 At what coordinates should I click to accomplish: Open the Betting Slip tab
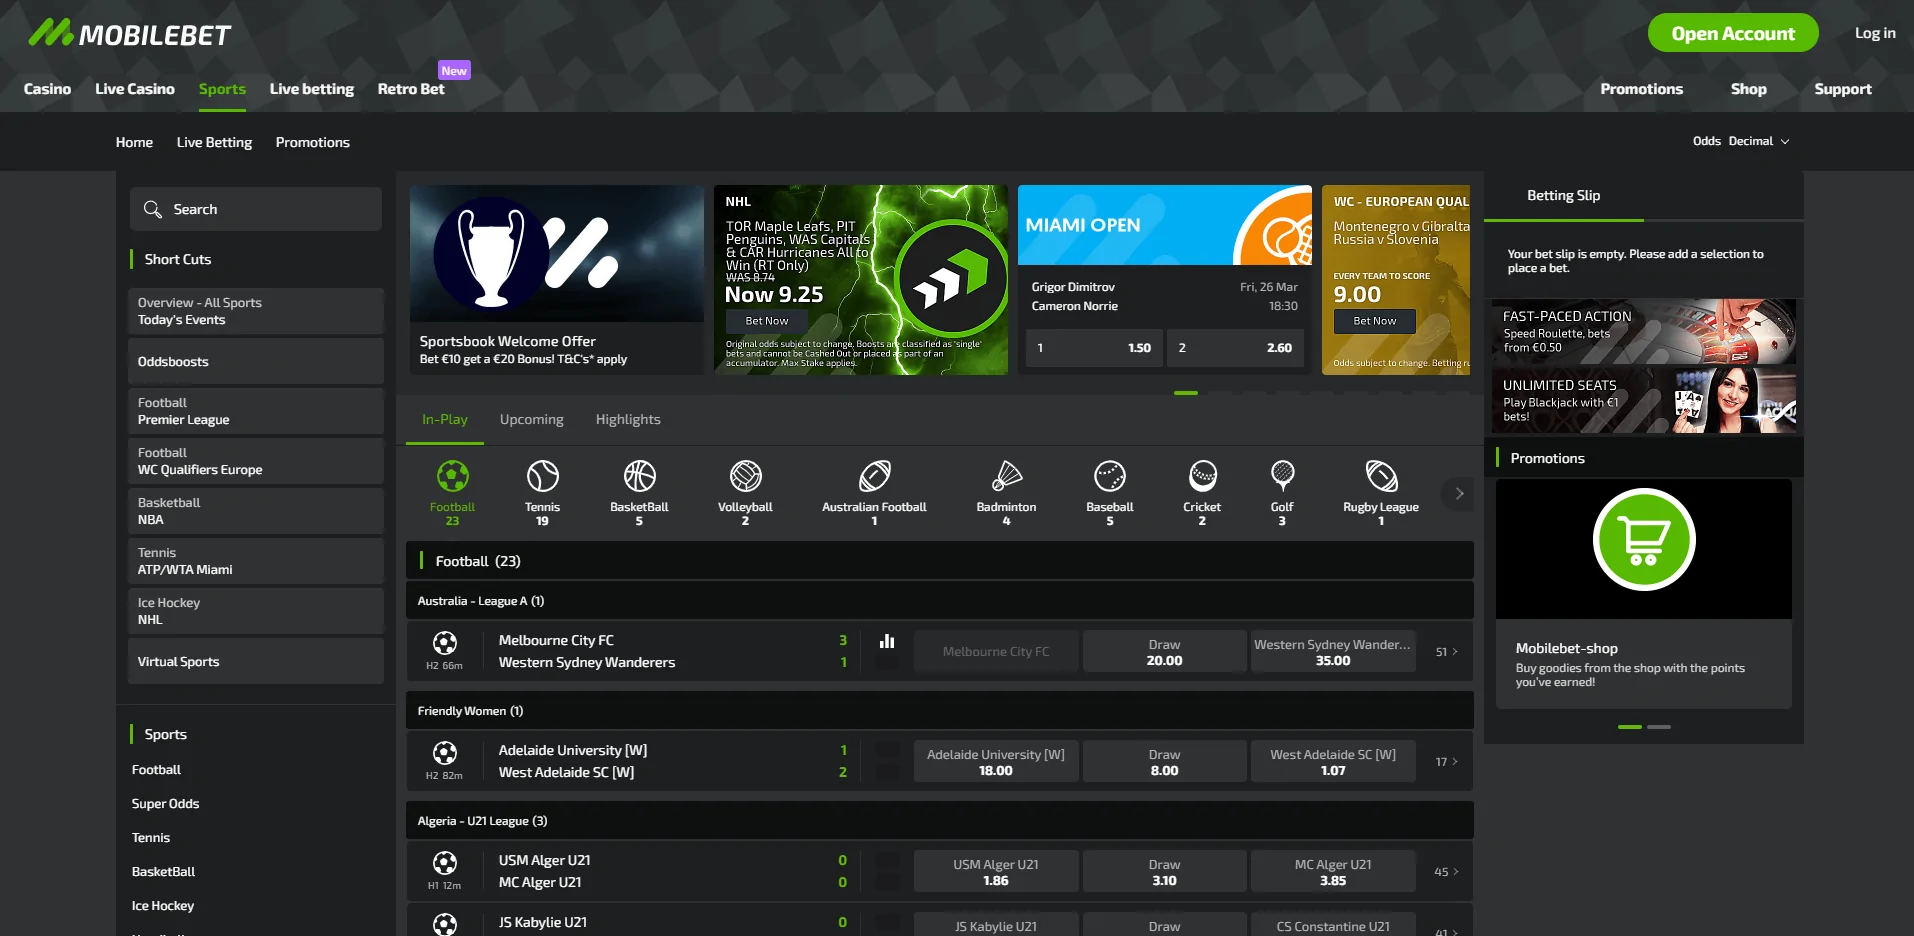1564,196
